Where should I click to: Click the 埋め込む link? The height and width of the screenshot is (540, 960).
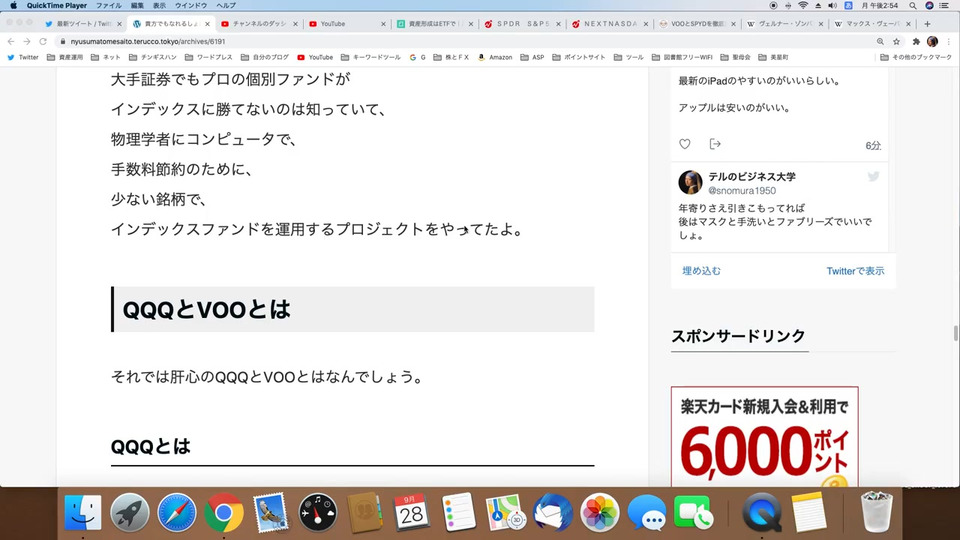(x=702, y=271)
